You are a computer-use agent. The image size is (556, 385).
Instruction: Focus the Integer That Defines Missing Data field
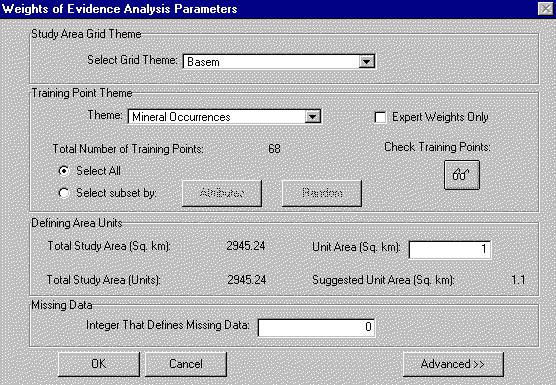[x=316, y=327]
